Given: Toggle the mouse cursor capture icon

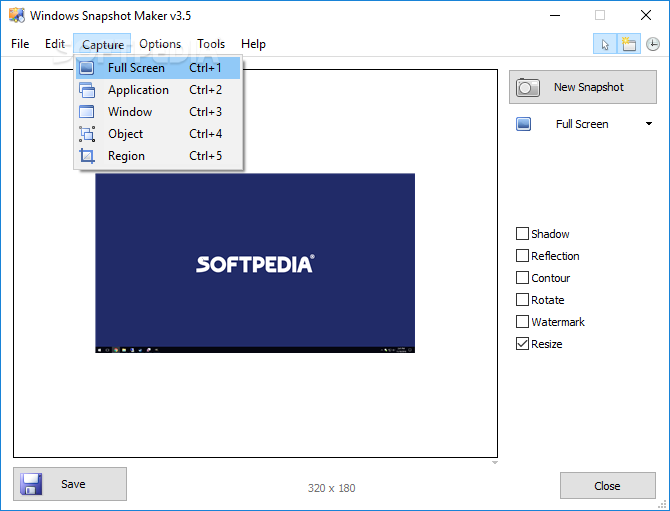Looking at the screenshot, I should (605, 44).
